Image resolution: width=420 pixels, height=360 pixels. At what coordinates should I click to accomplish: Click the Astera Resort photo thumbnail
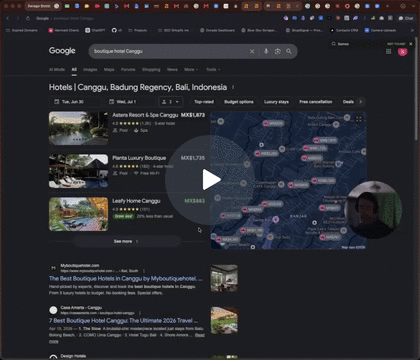click(x=79, y=128)
